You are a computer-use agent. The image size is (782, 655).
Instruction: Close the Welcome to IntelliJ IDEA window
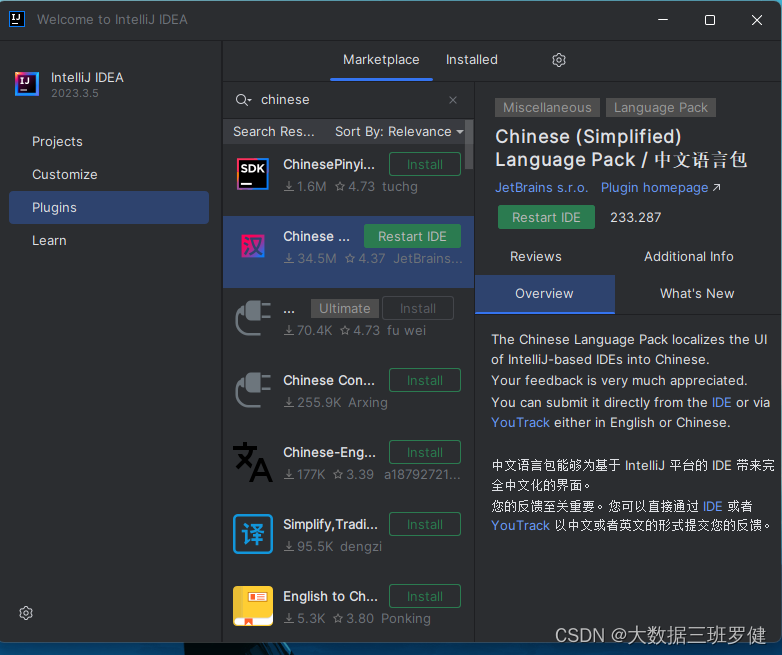757,19
